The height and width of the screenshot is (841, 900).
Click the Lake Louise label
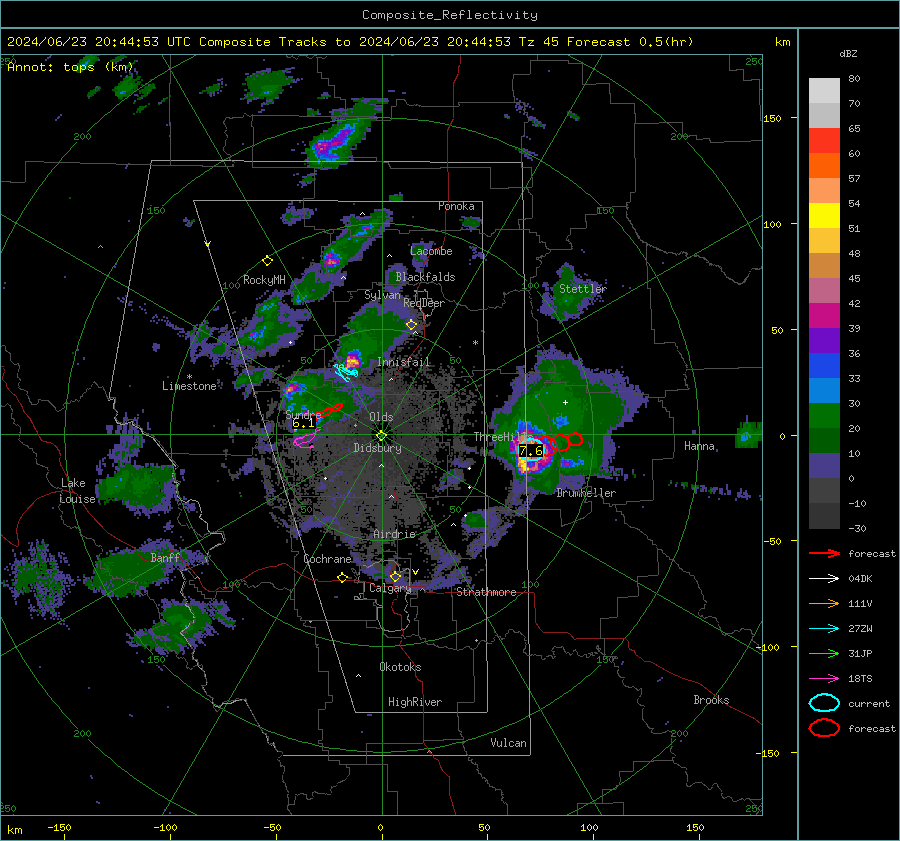(78, 491)
